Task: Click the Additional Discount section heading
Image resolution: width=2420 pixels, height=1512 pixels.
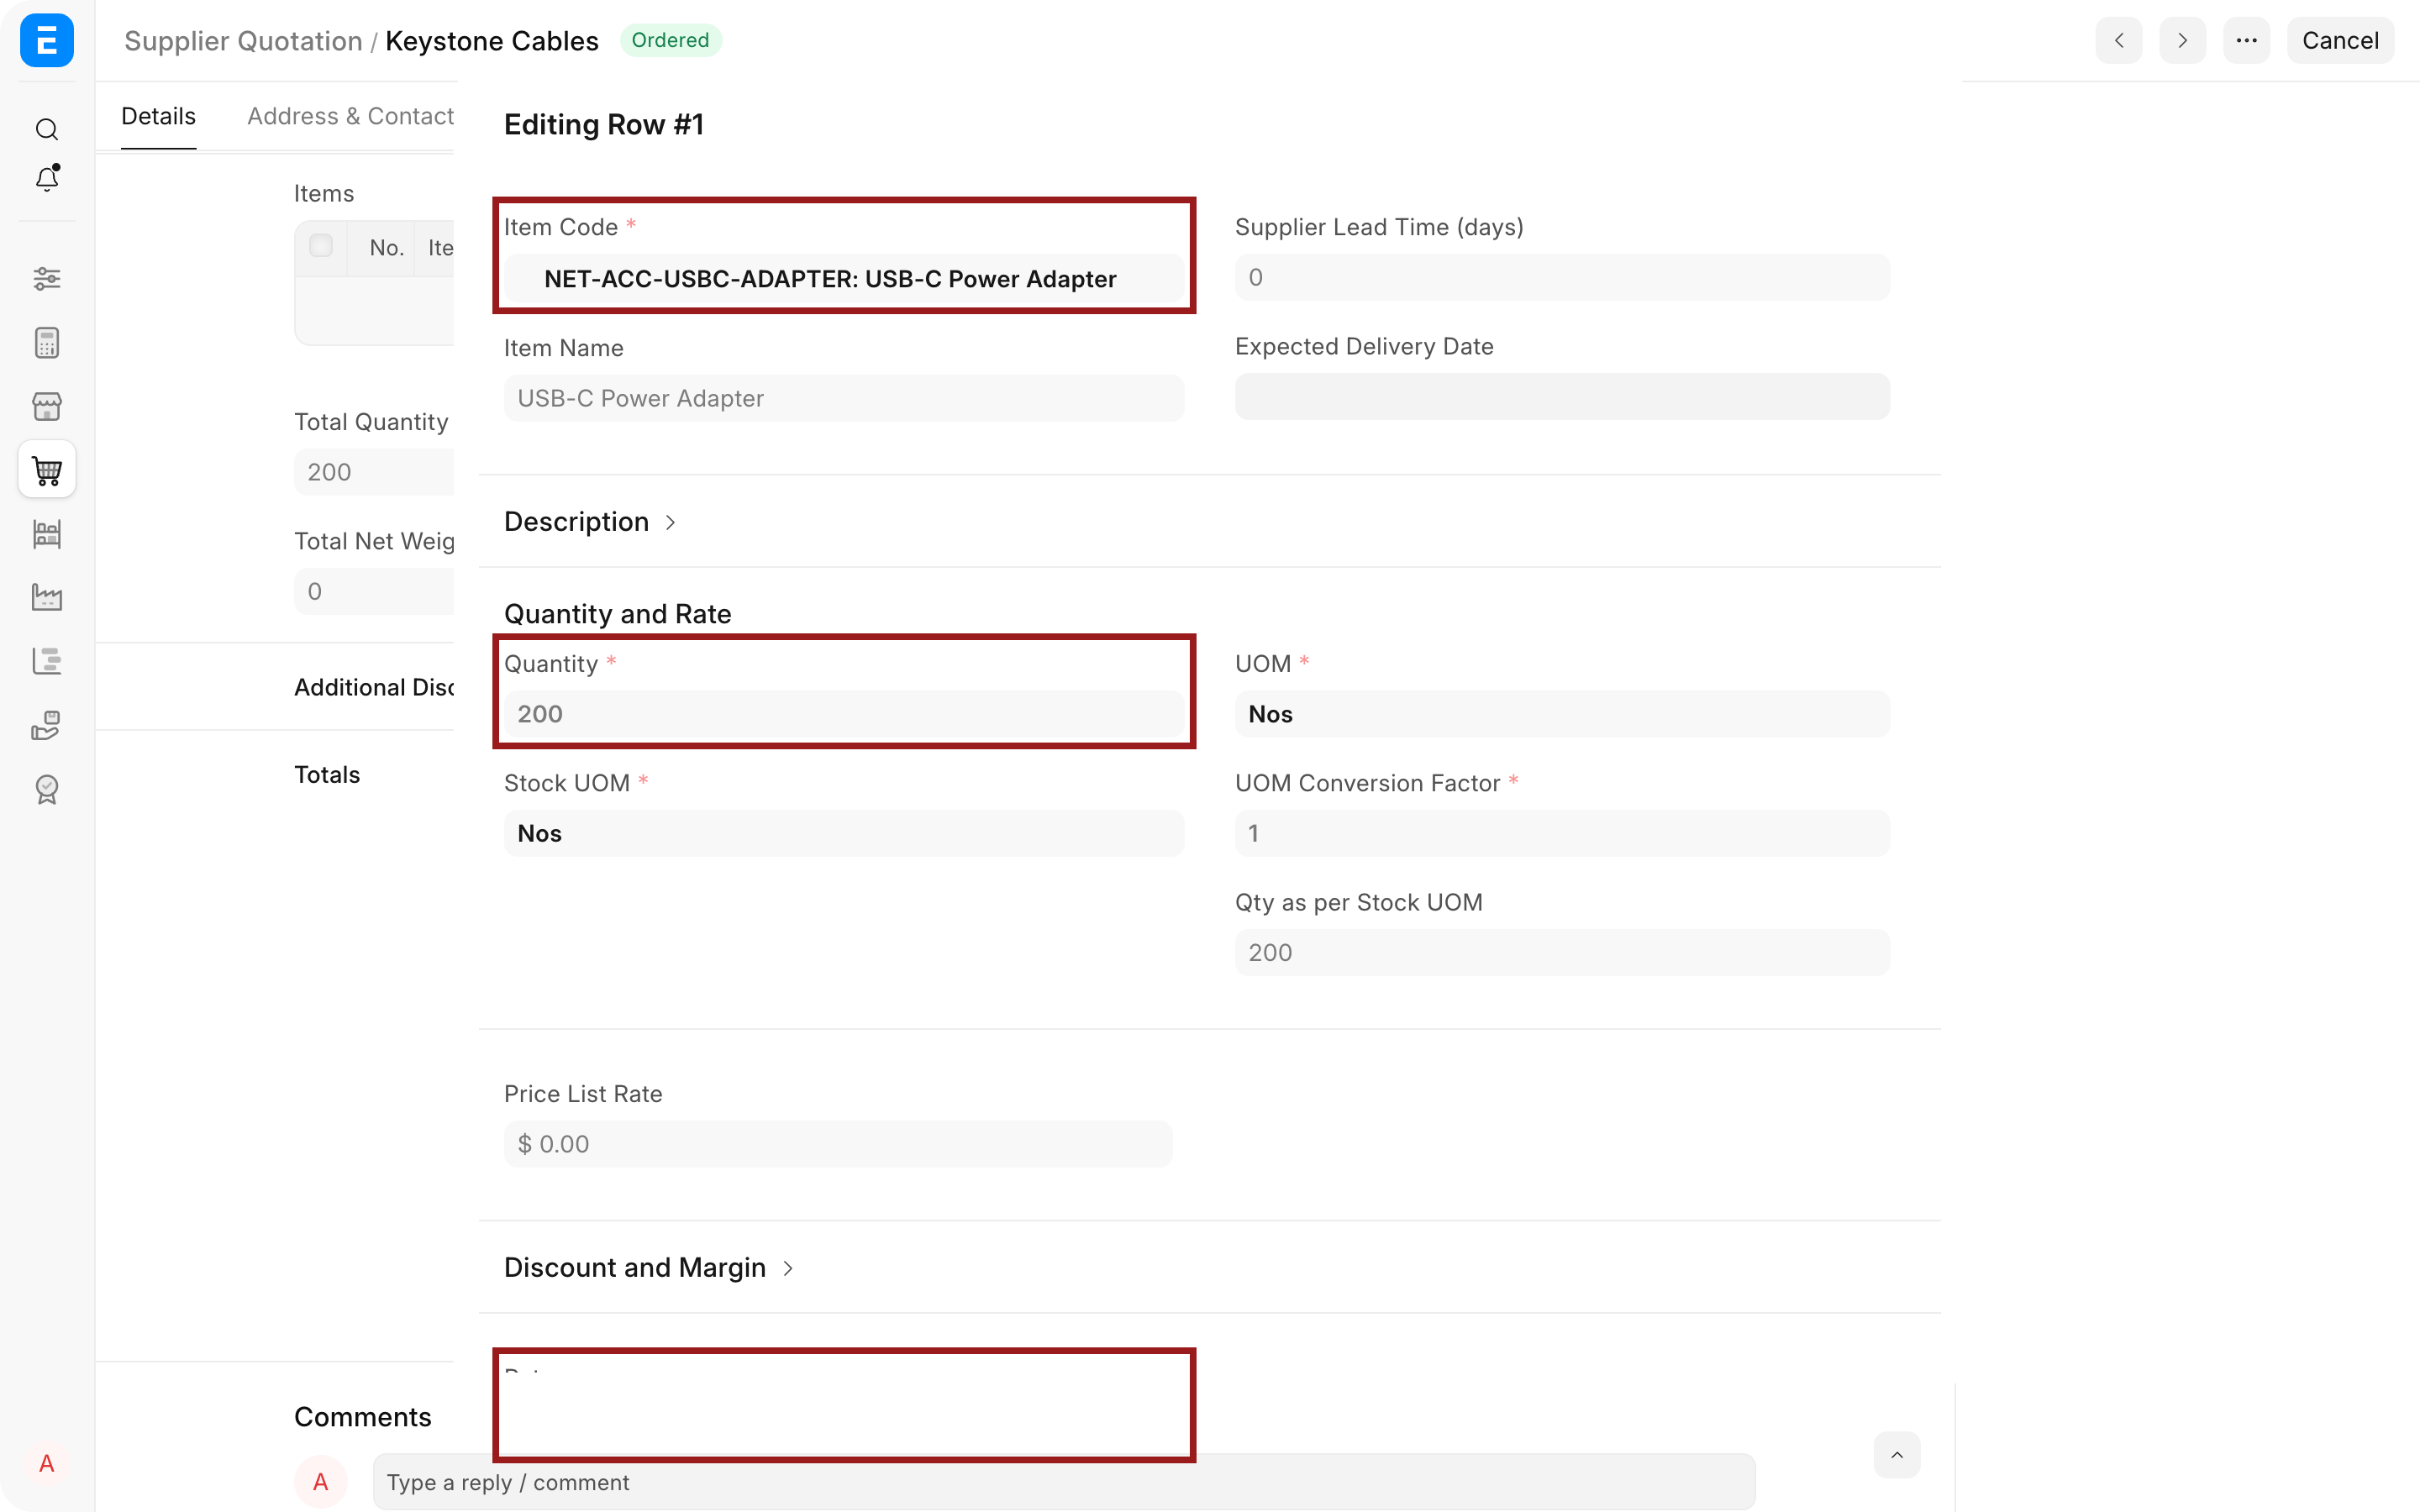Action: (x=374, y=687)
